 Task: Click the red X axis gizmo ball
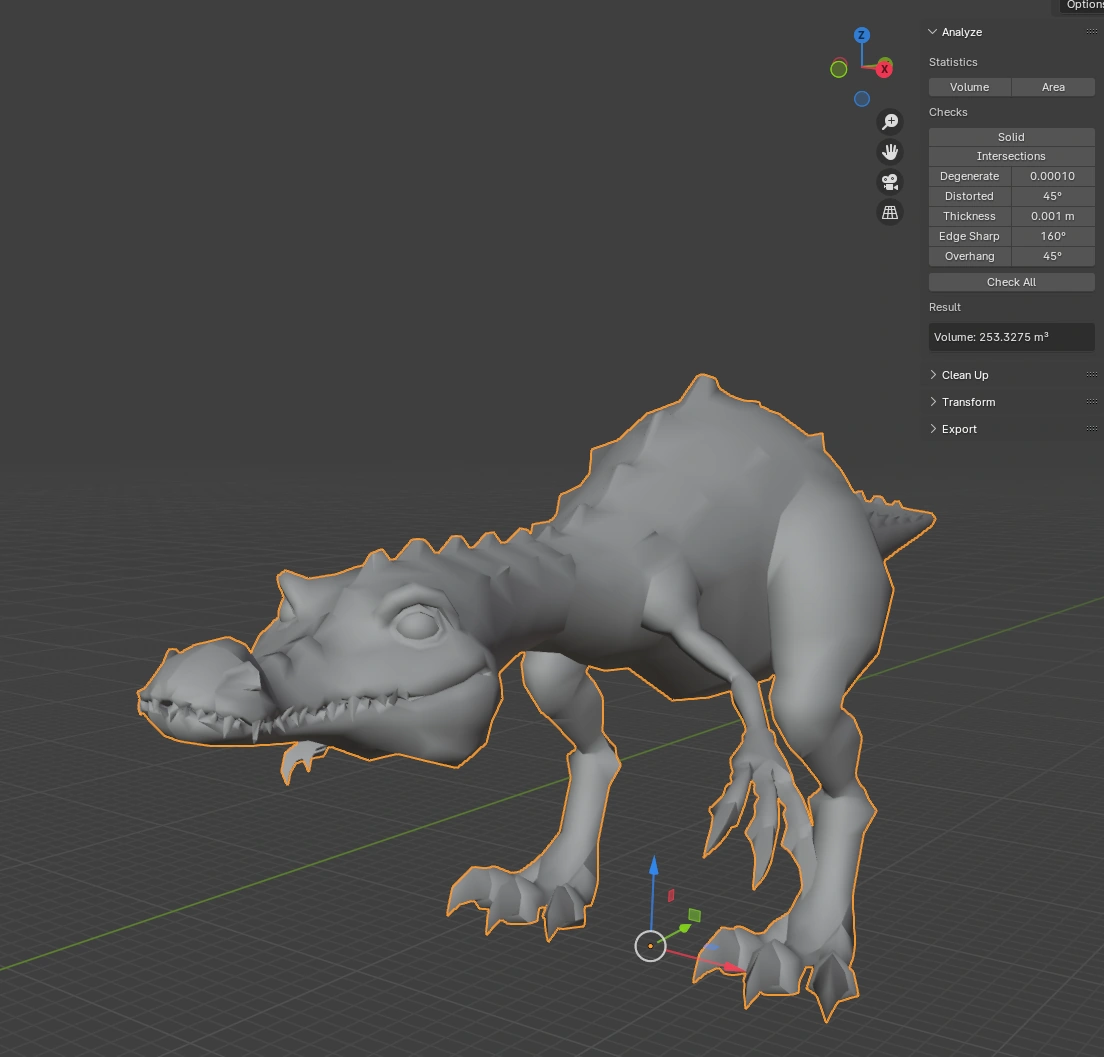pyautogui.click(x=884, y=69)
